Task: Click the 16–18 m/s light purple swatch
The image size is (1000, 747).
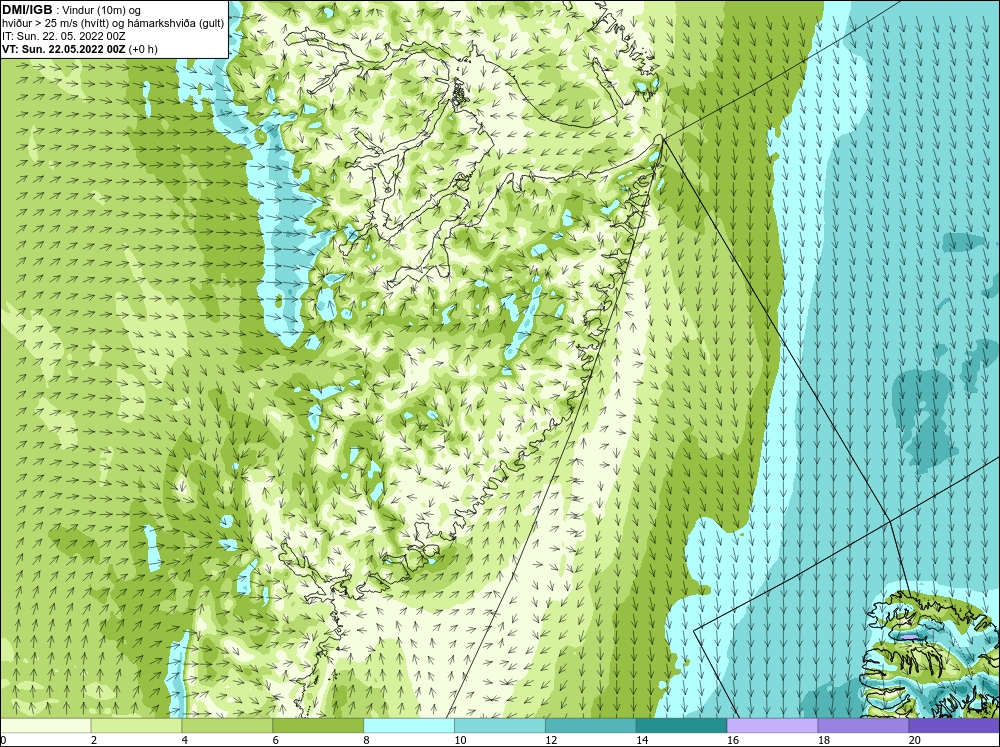Action: click(772, 725)
